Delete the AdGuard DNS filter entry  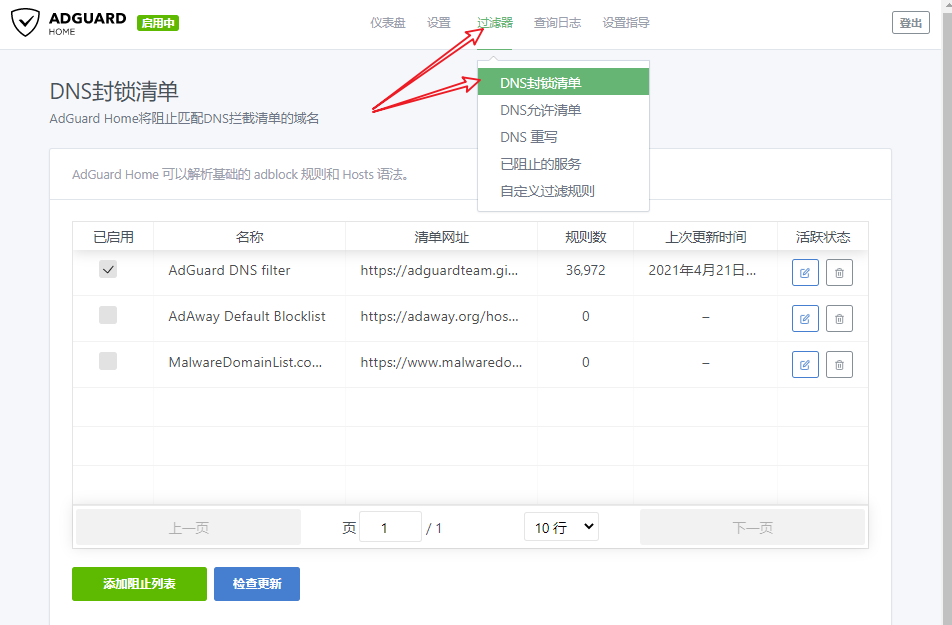click(839, 273)
